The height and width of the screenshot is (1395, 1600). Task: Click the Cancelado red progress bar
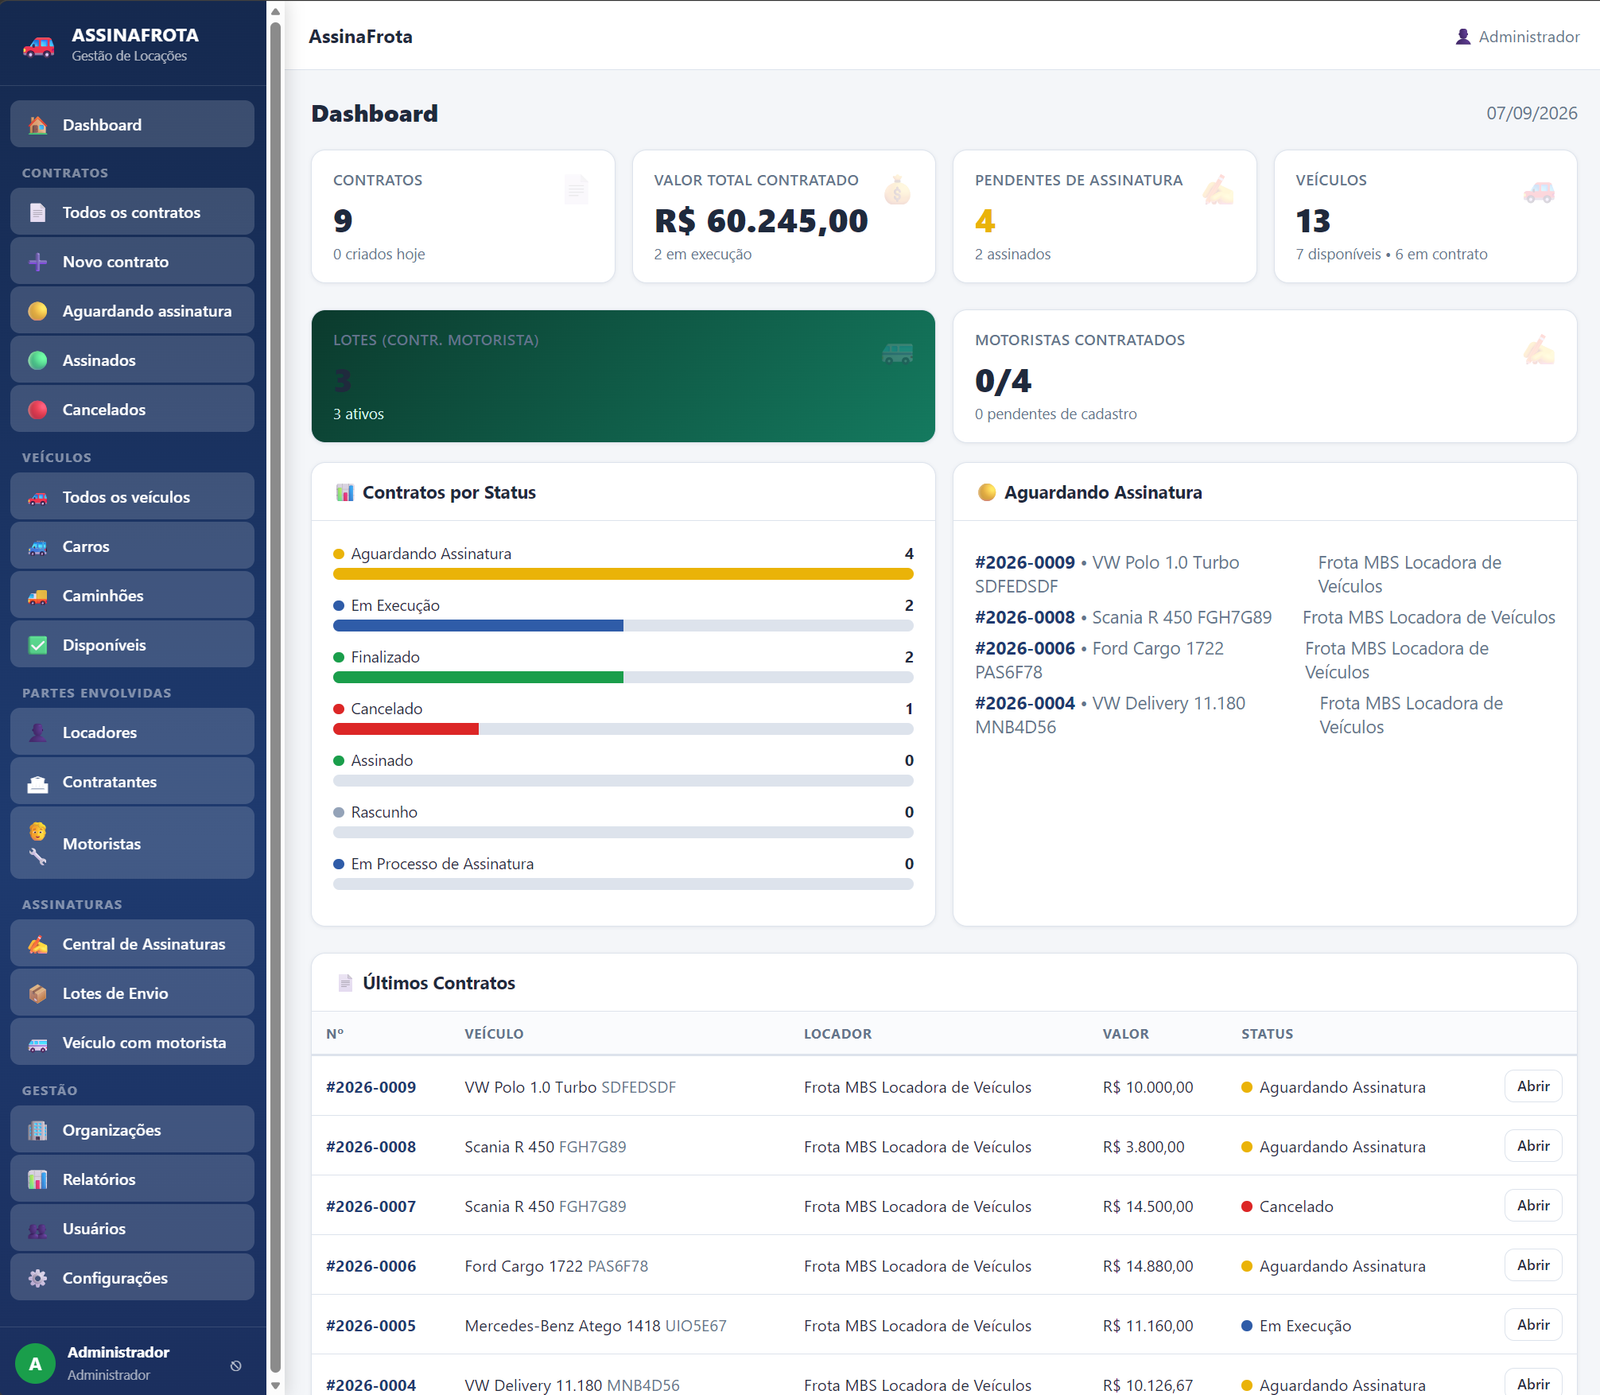coord(406,729)
